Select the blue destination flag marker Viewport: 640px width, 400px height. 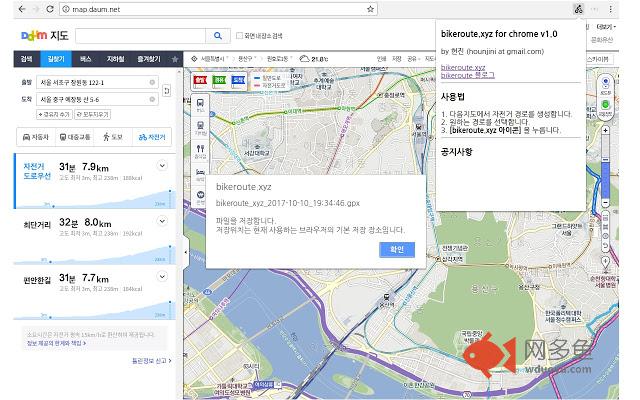238,80
